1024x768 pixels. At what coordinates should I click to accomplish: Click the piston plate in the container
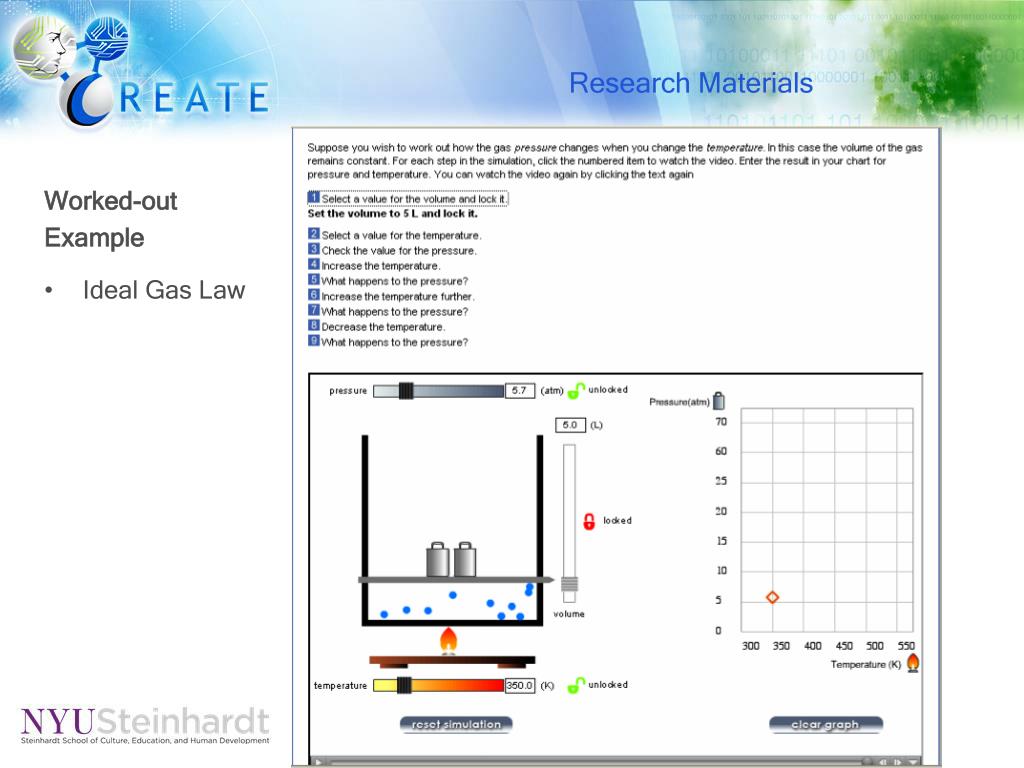(456, 580)
